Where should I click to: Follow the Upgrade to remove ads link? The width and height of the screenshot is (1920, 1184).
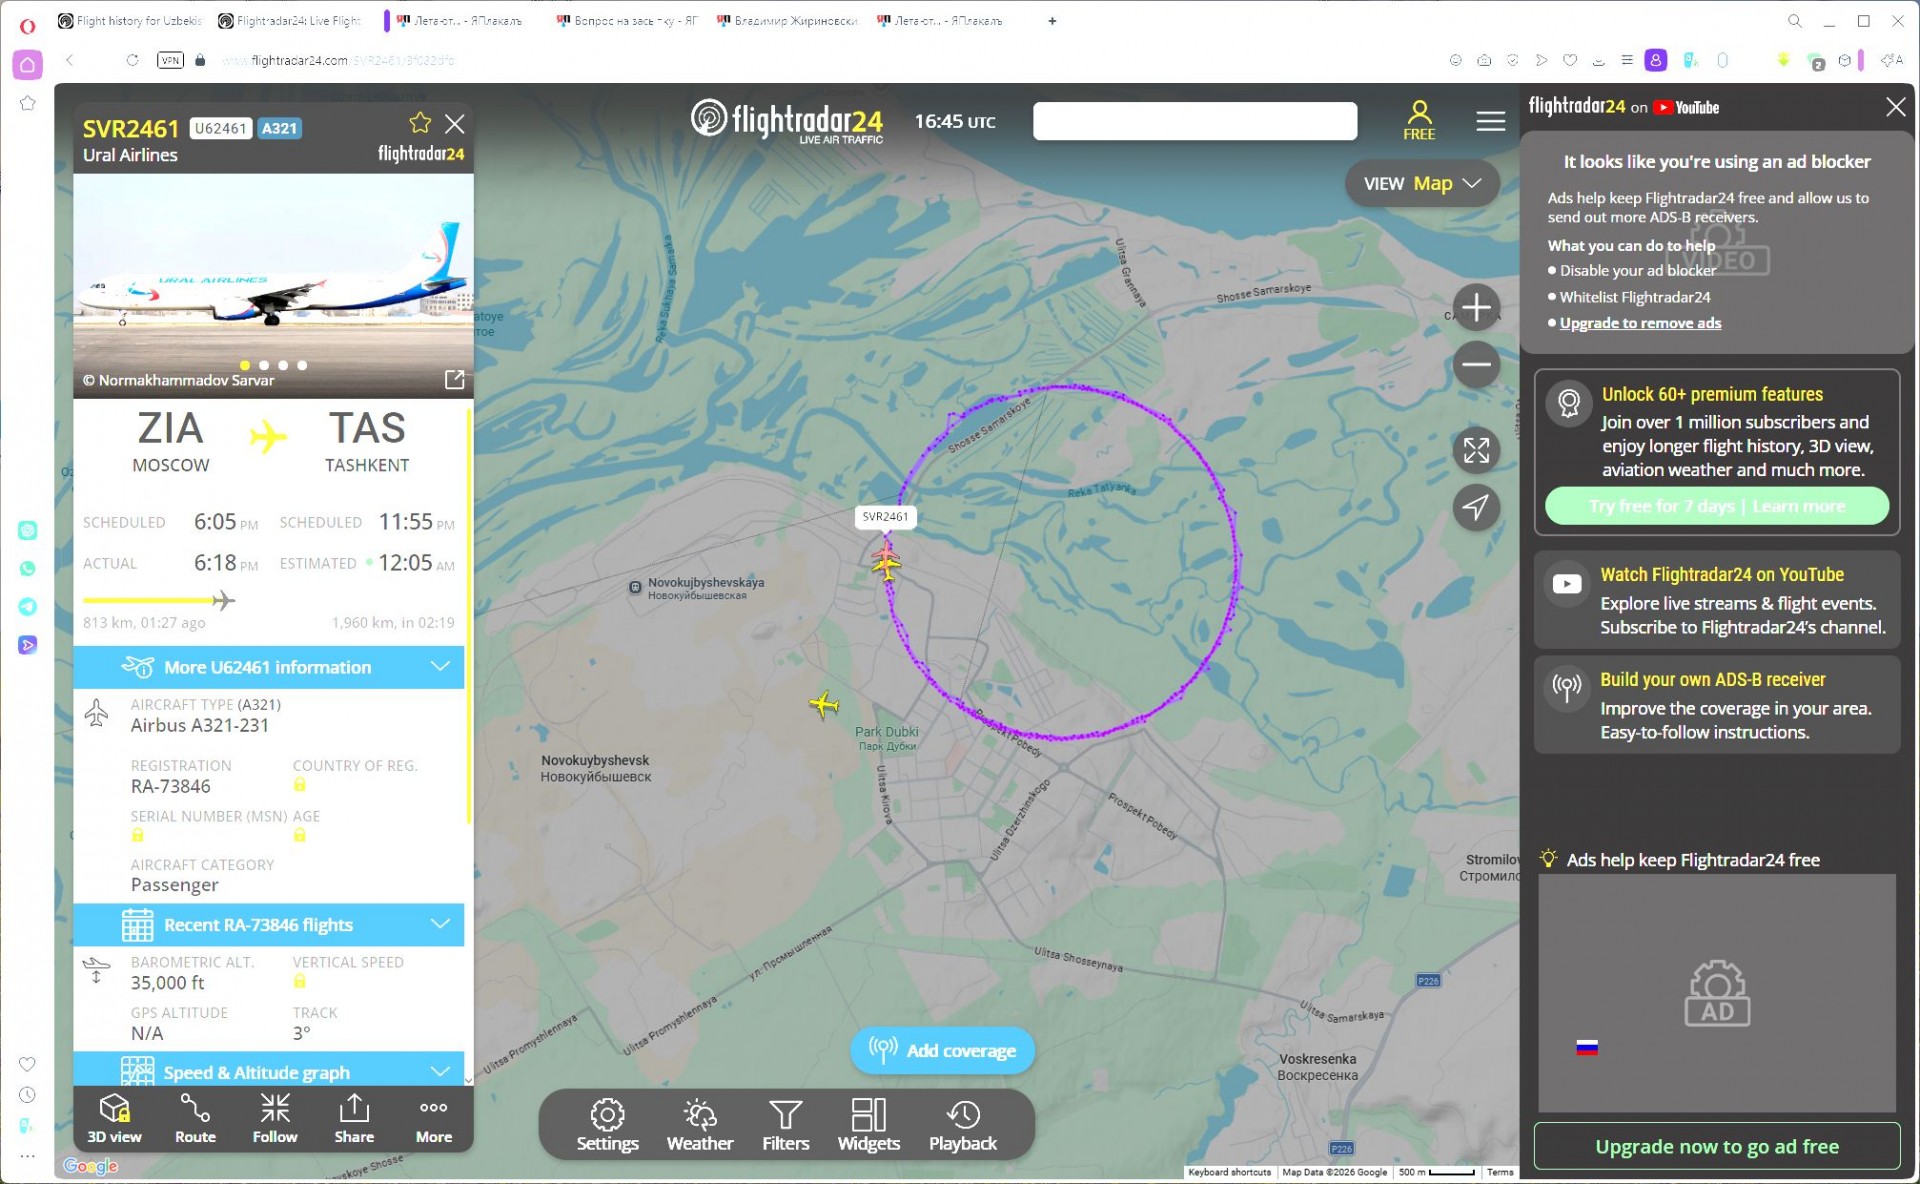point(1640,323)
